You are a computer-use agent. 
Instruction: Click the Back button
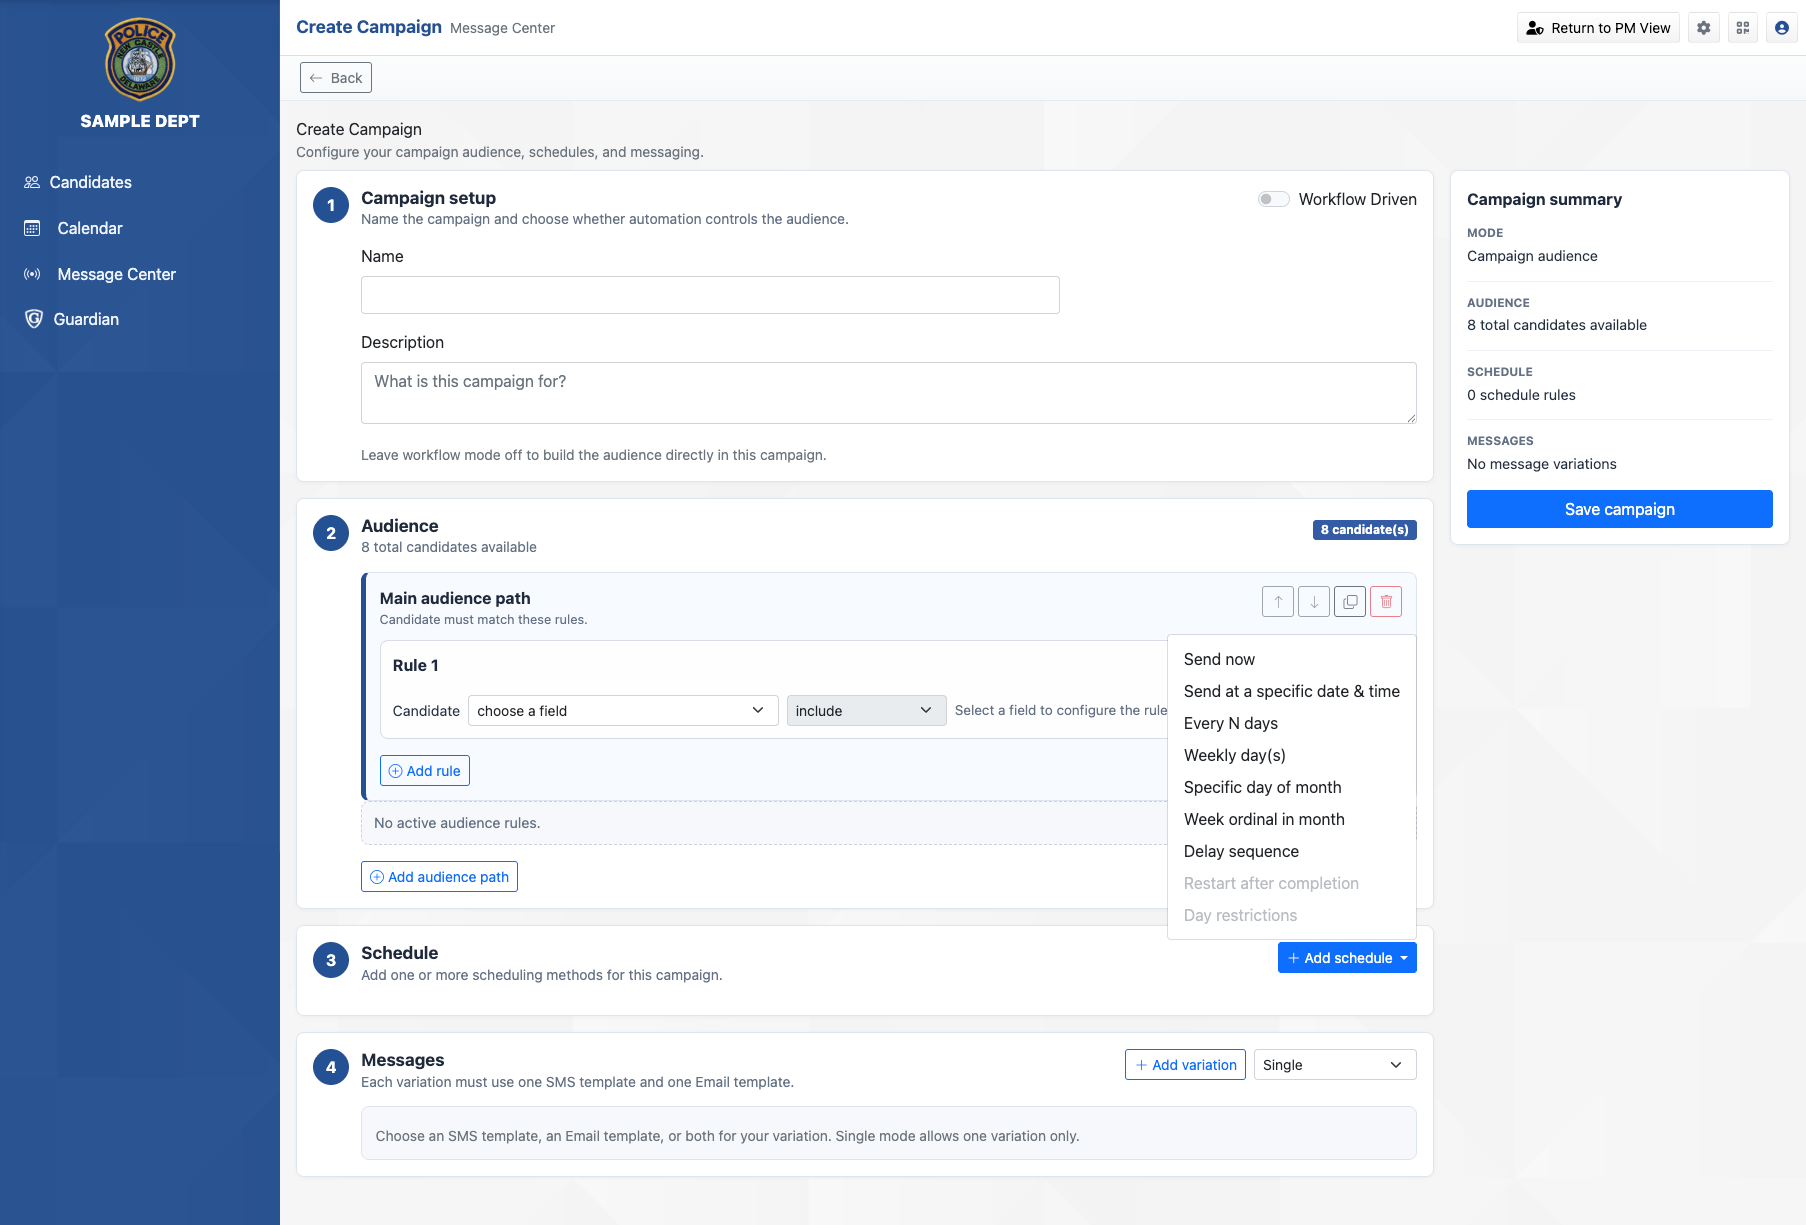(x=336, y=78)
